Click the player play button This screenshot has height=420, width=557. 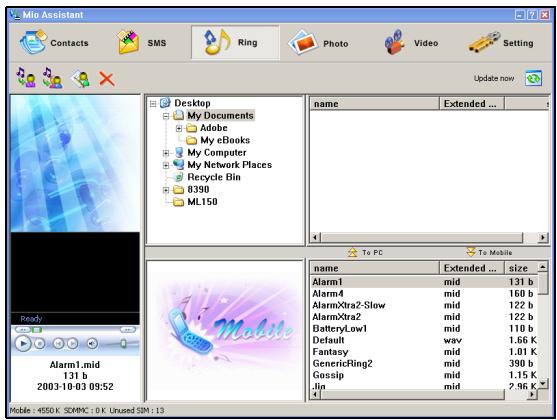click(x=23, y=344)
